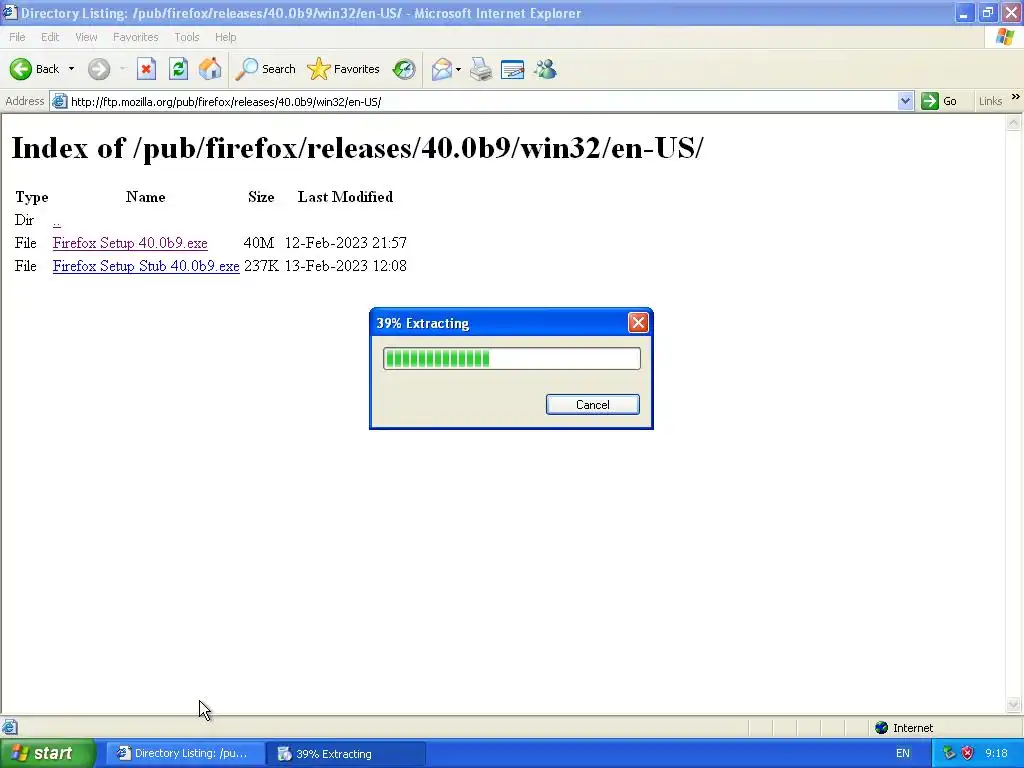This screenshot has height=768, width=1024.
Task: Download Firefox Setup Stub 40.0b9.exe
Action: point(146,266)
